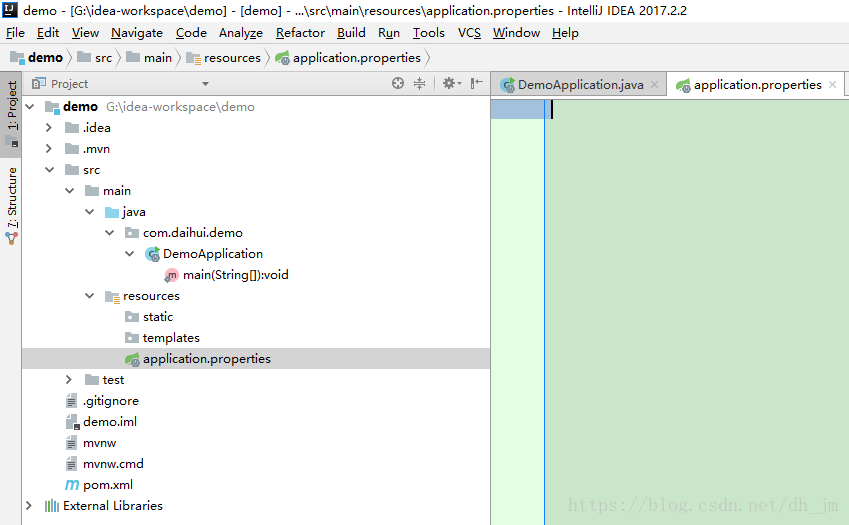Click the Spring icon in application.properties breadcrumb

(282, 57)
